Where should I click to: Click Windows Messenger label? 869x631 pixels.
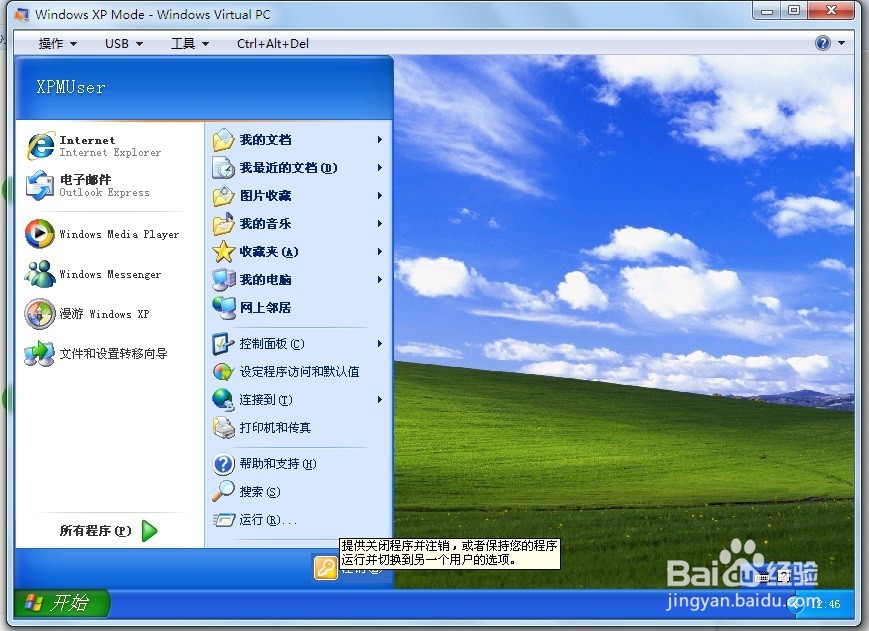click(x=110, y=274)
